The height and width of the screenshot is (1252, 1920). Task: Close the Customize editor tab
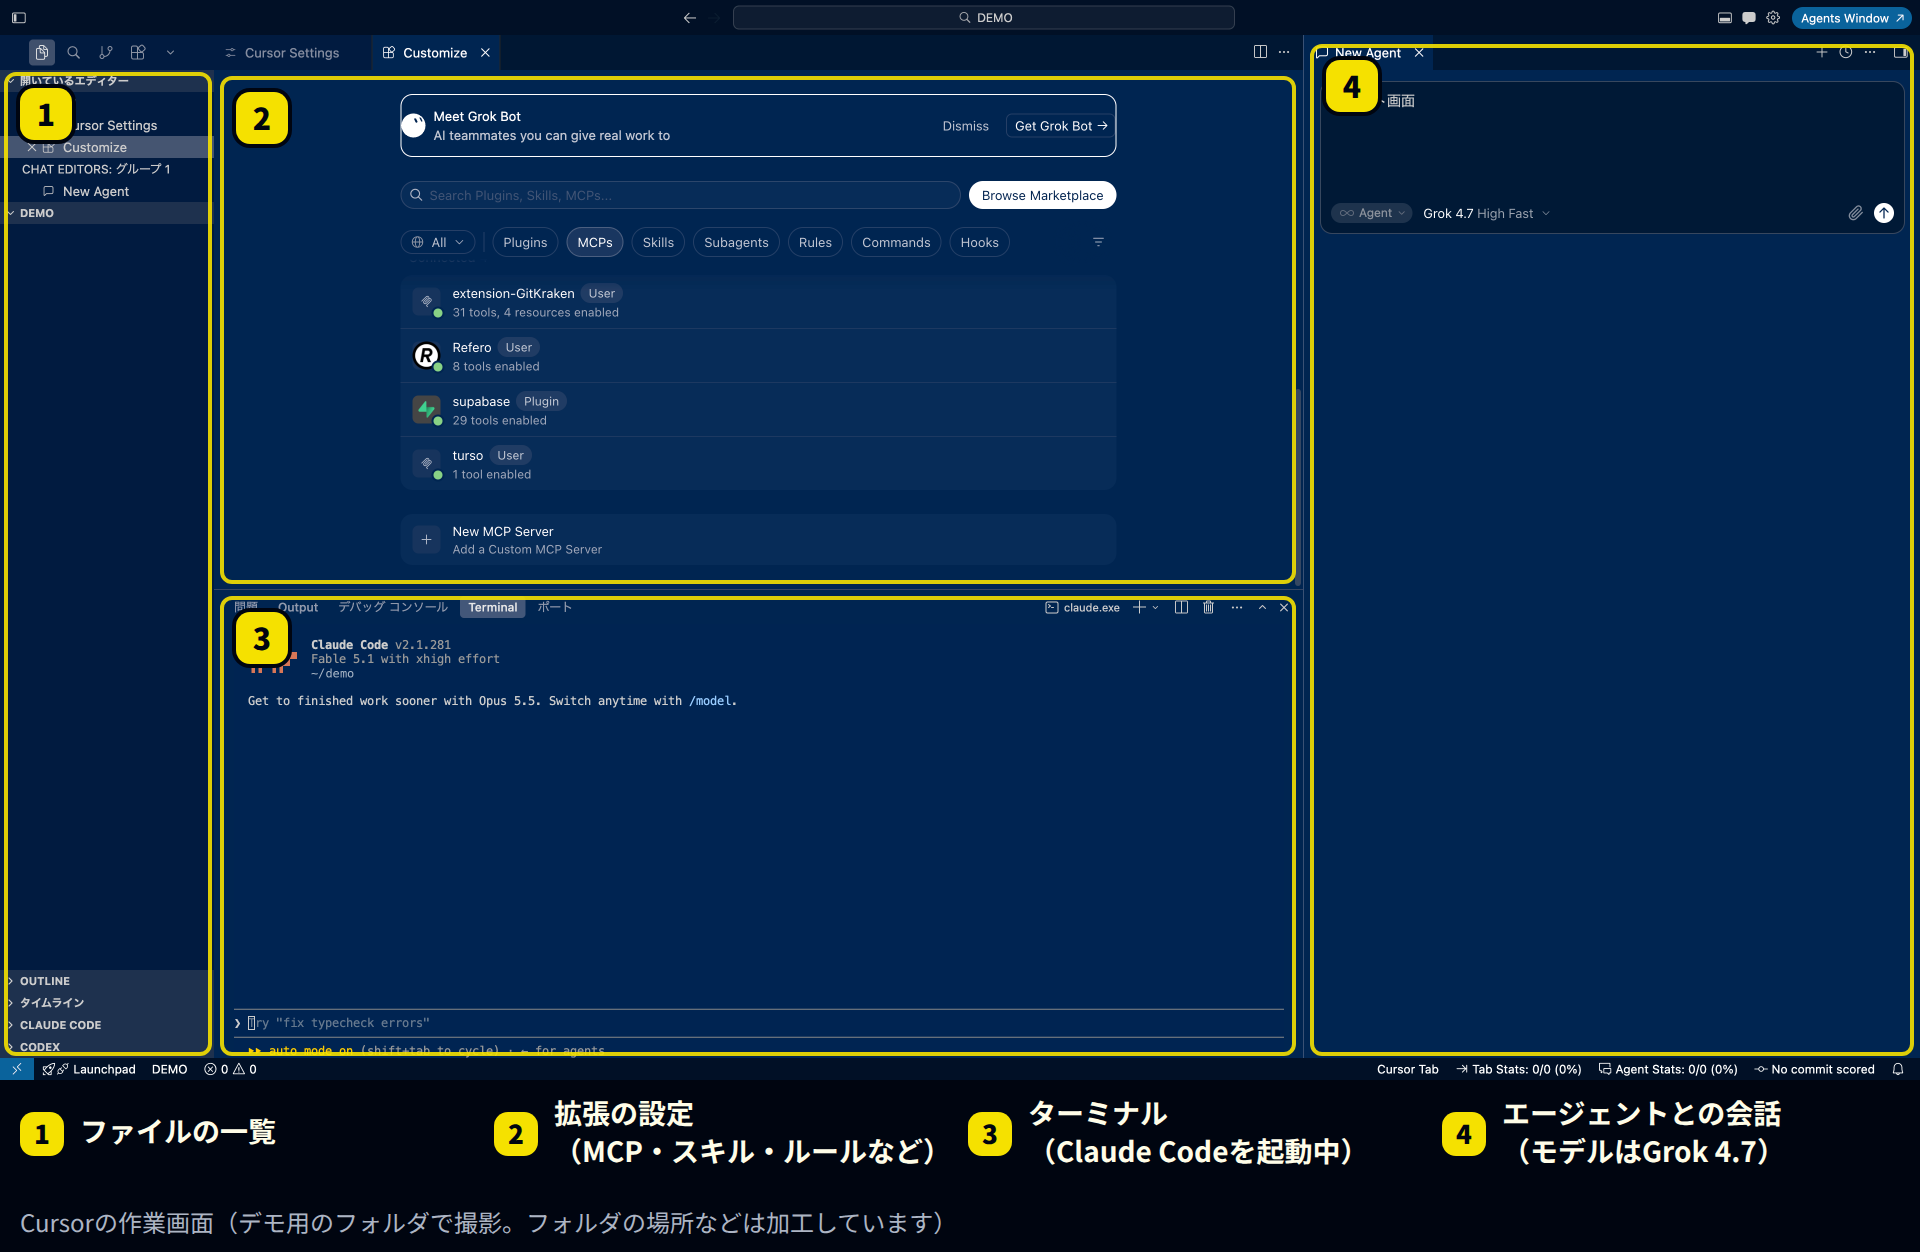tap(485, 52)
